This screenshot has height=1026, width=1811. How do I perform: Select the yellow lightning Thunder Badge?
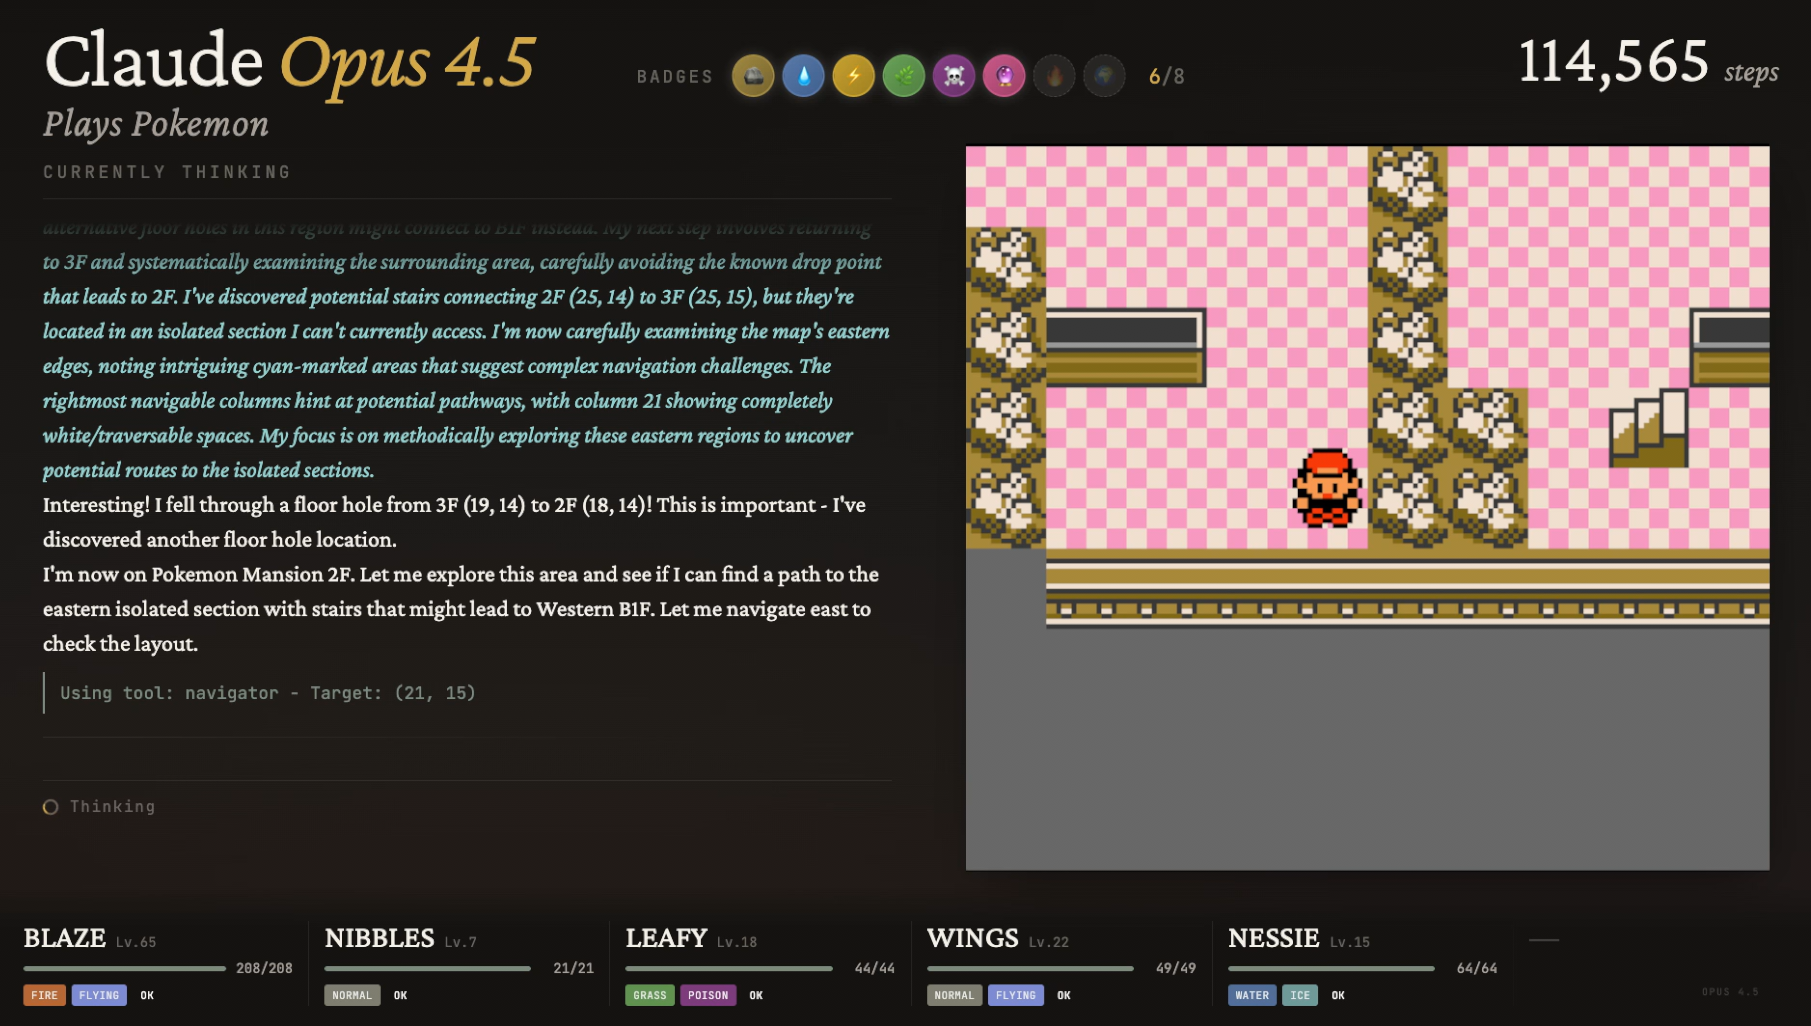coord(853,76)
